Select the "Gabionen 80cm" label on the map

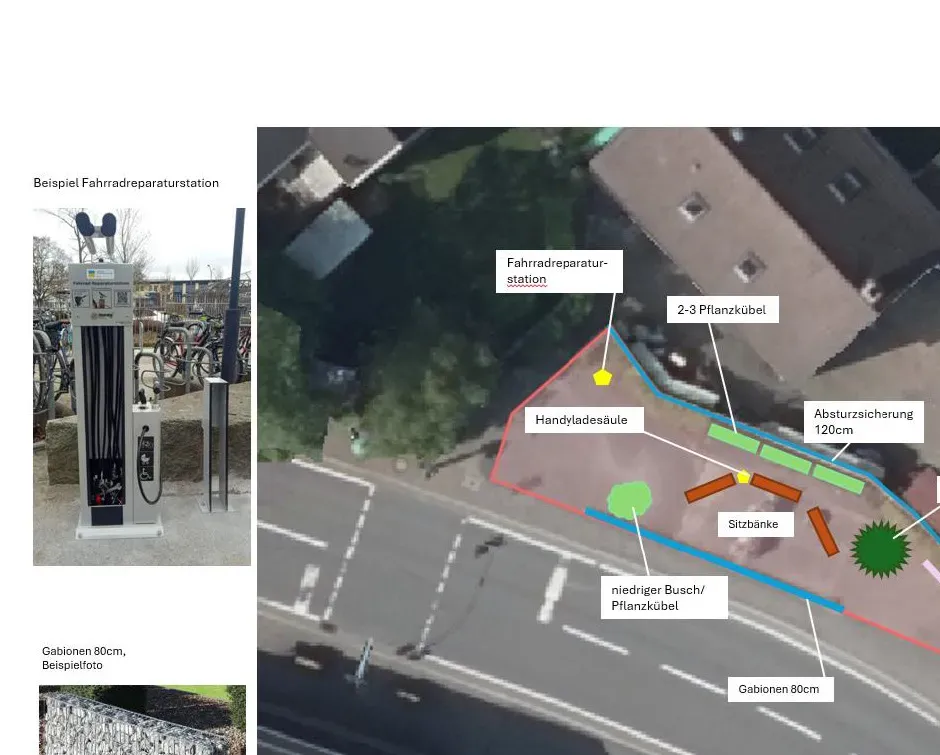(x=779, y=689)
